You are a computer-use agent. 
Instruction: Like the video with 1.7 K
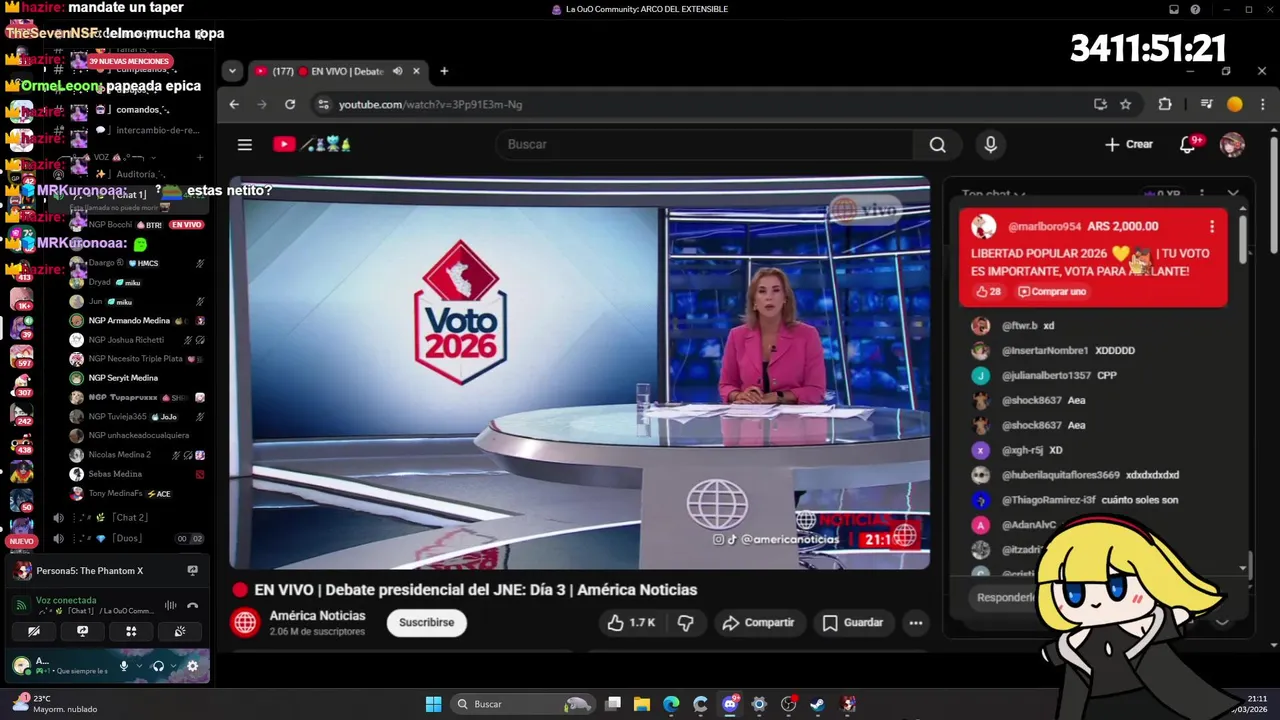pyautogui.click(x=631, y=623)
